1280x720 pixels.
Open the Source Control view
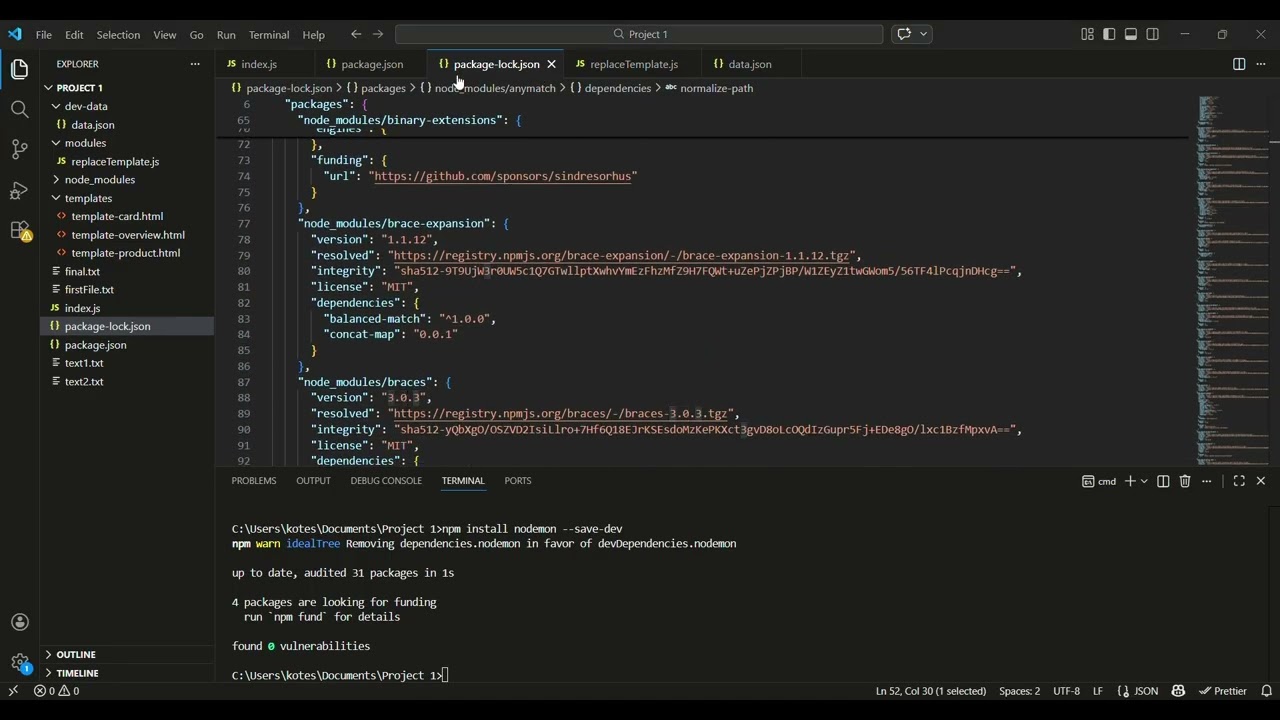[x=19, y=149]
